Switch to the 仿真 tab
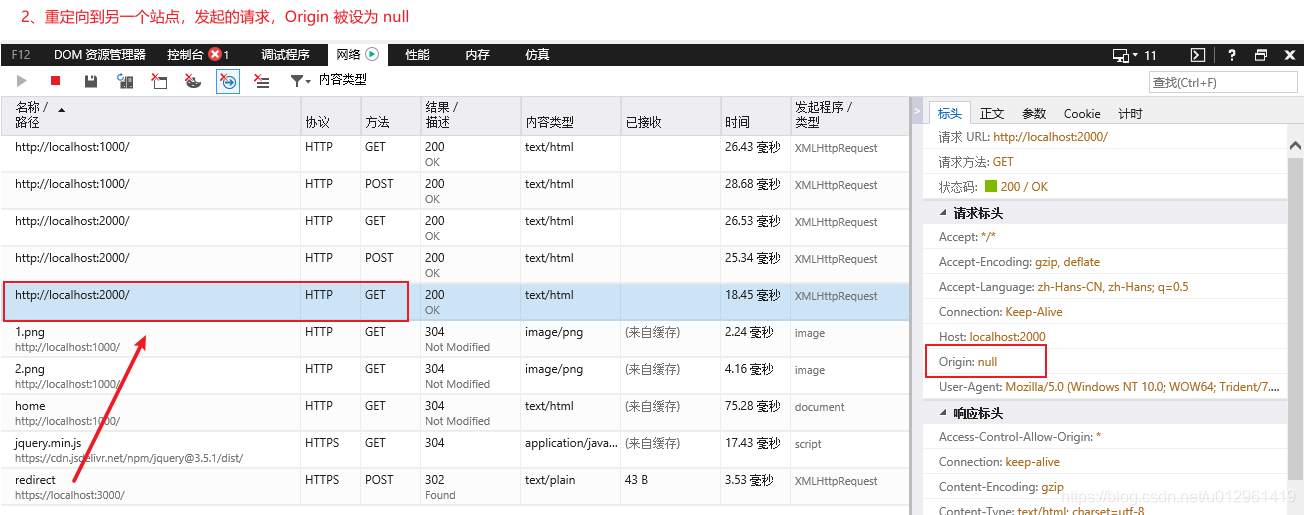Image resolution: width=1305 pixels, height=515 pixels. point(537,55)
